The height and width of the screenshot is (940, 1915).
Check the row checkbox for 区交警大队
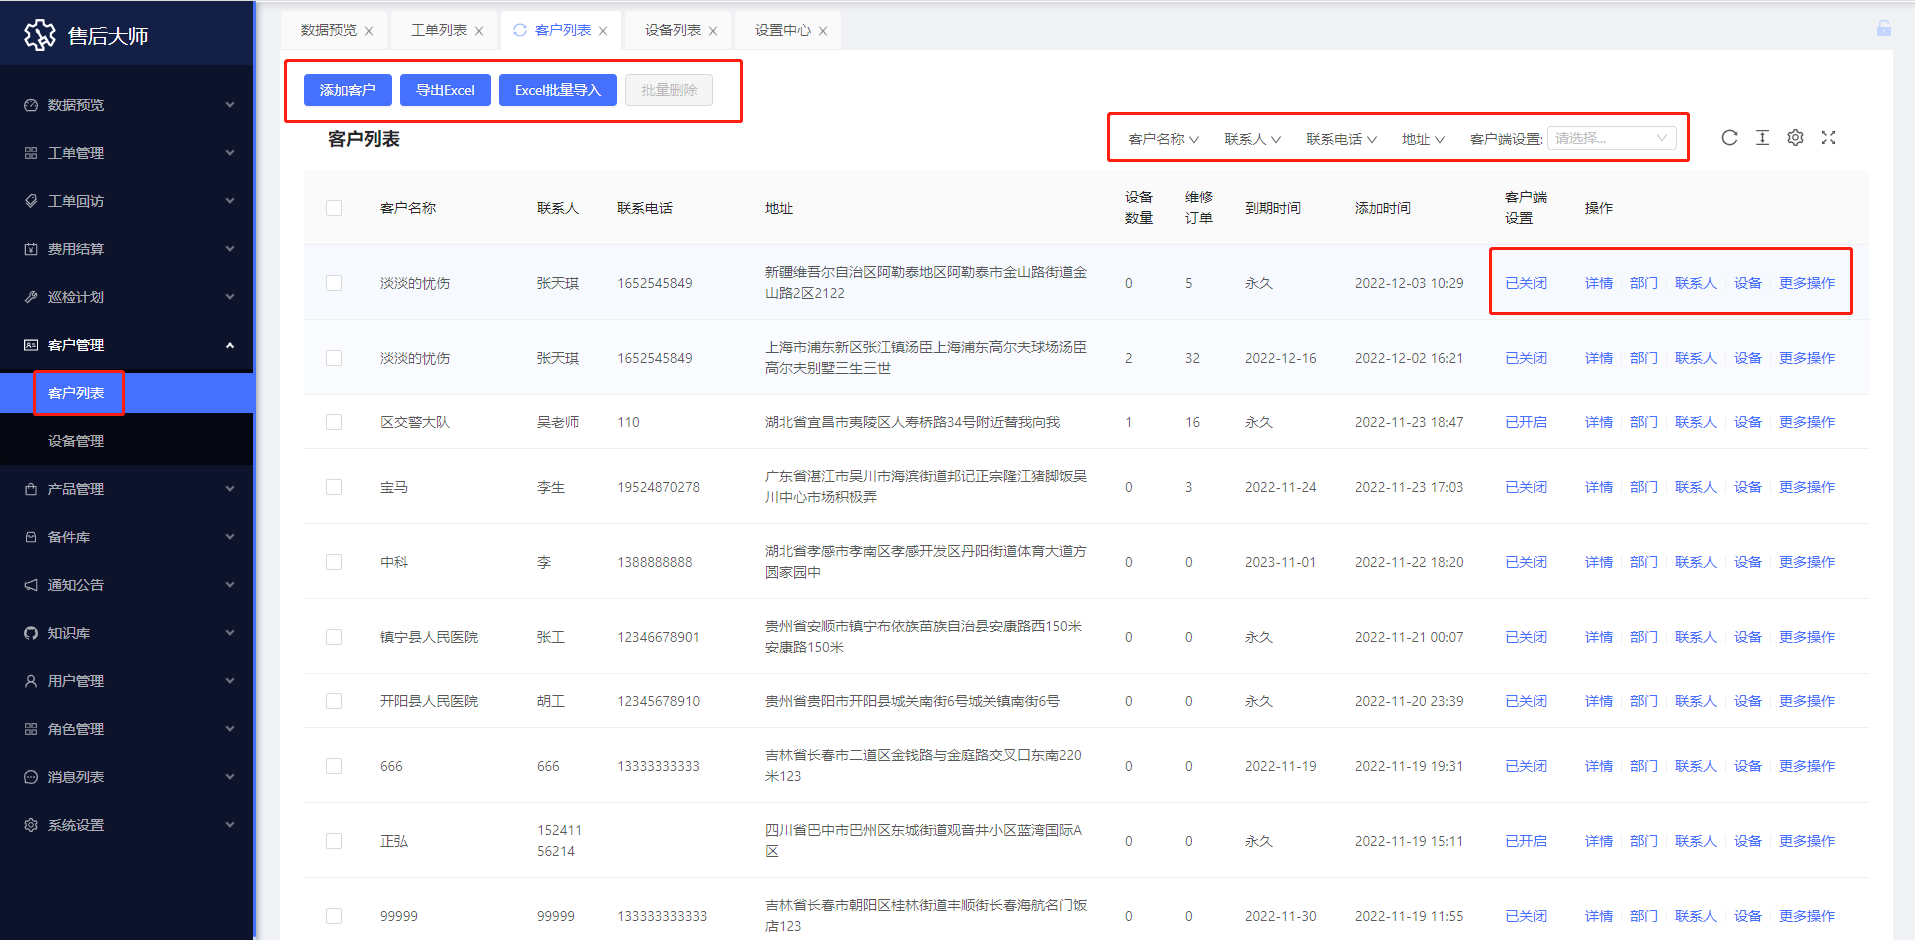coord(334,422)
